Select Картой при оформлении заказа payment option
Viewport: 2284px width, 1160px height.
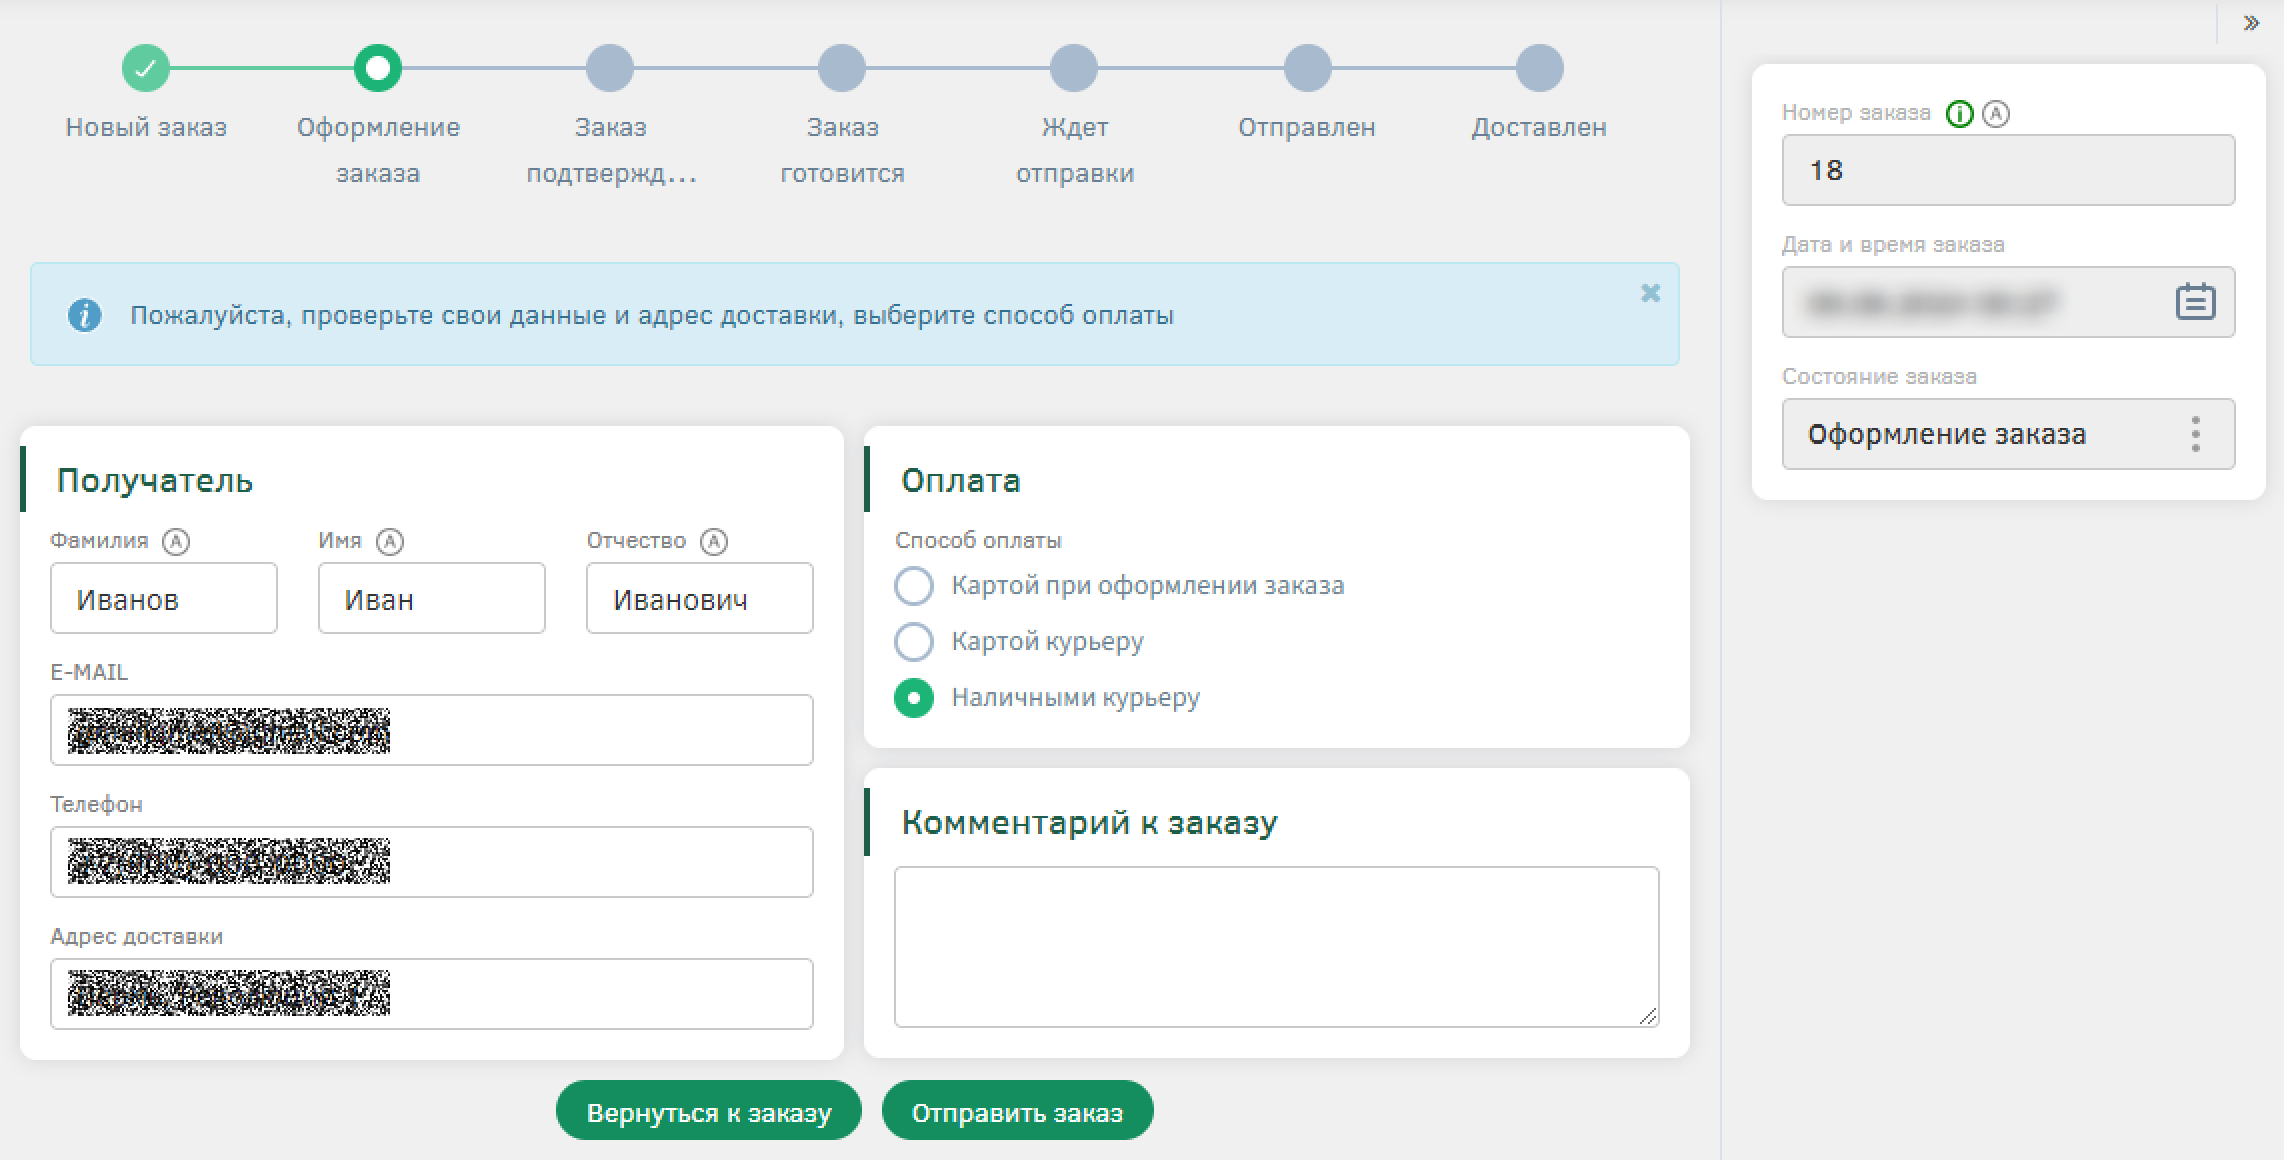tap(914, 586)
